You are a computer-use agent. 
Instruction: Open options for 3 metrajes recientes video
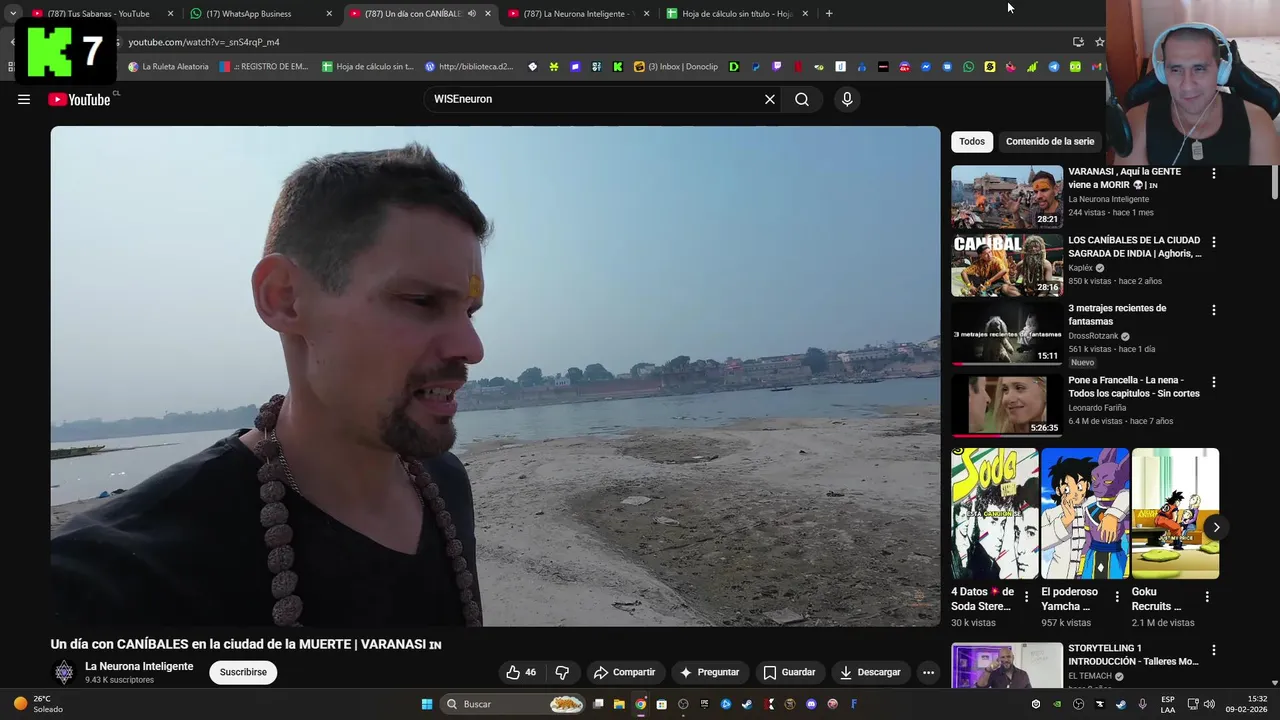click(x=1214, y=310)
